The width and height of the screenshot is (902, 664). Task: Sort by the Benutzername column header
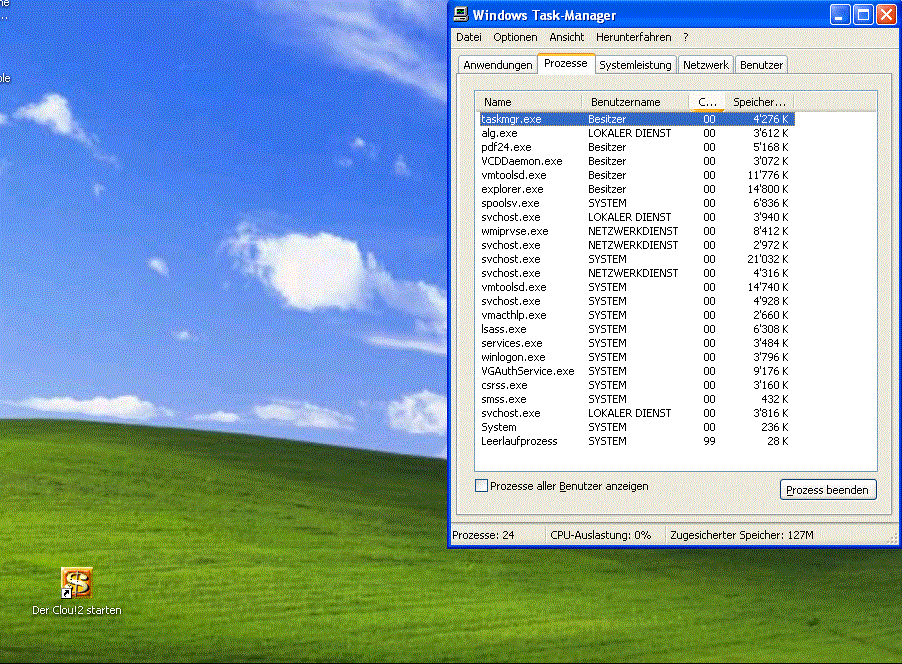click(x=635, y=102)
